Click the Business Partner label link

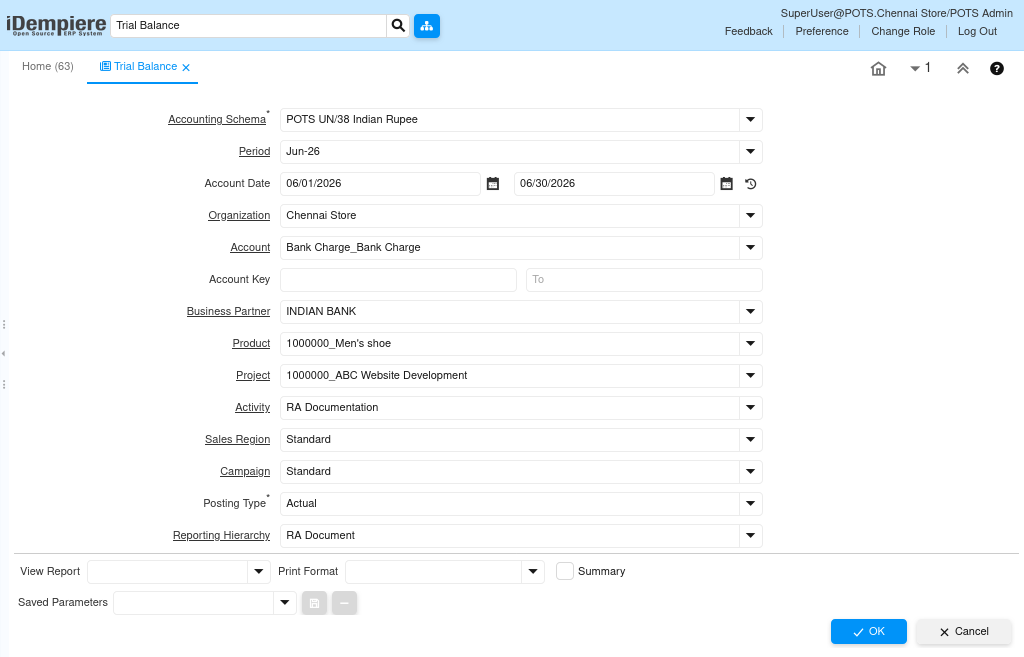[228, 312]
